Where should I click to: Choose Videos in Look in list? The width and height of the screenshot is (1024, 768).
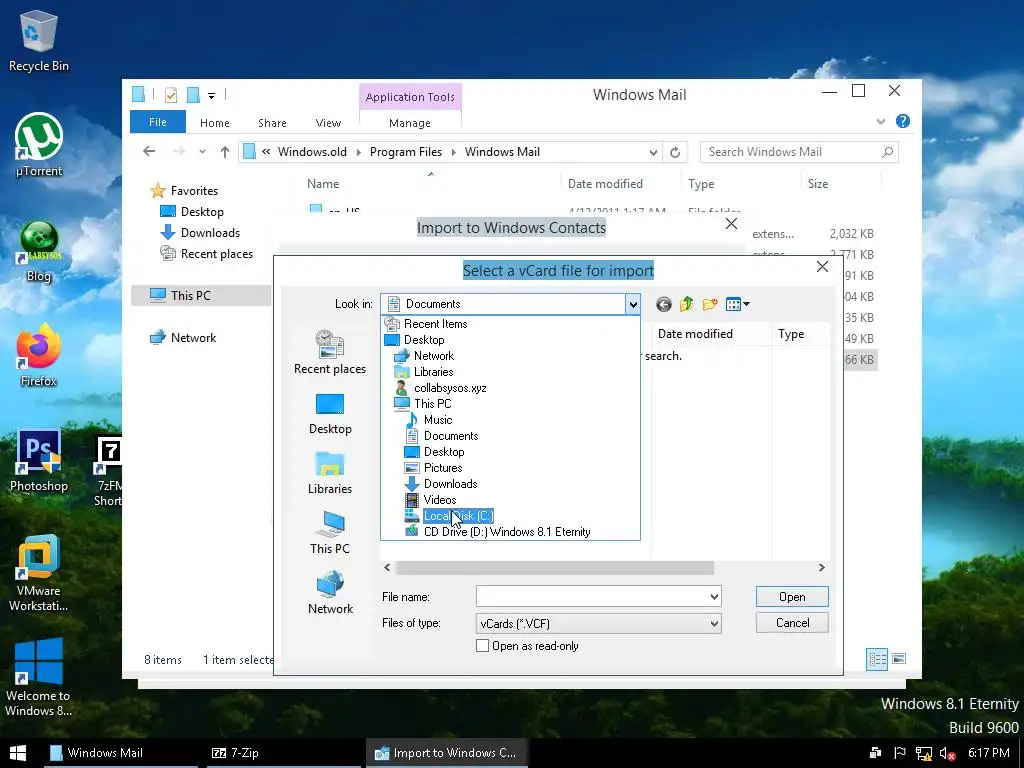click(440, 500)
